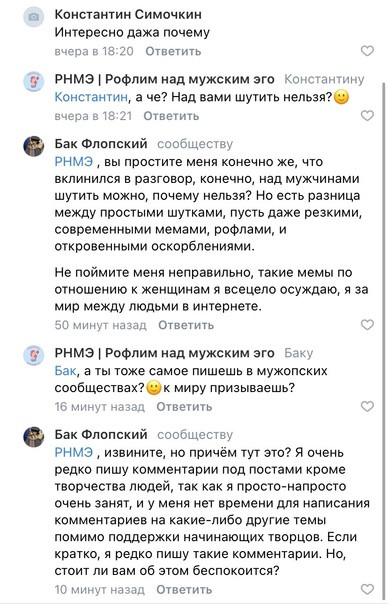Open the second РНМЭ community avatar
388x604 pixels.
pyautogui.click(x=34, y=355)
